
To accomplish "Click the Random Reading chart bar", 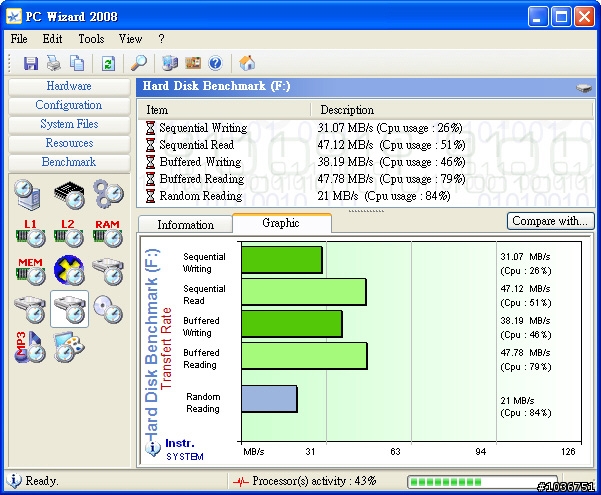I will (x=269, y=399).
